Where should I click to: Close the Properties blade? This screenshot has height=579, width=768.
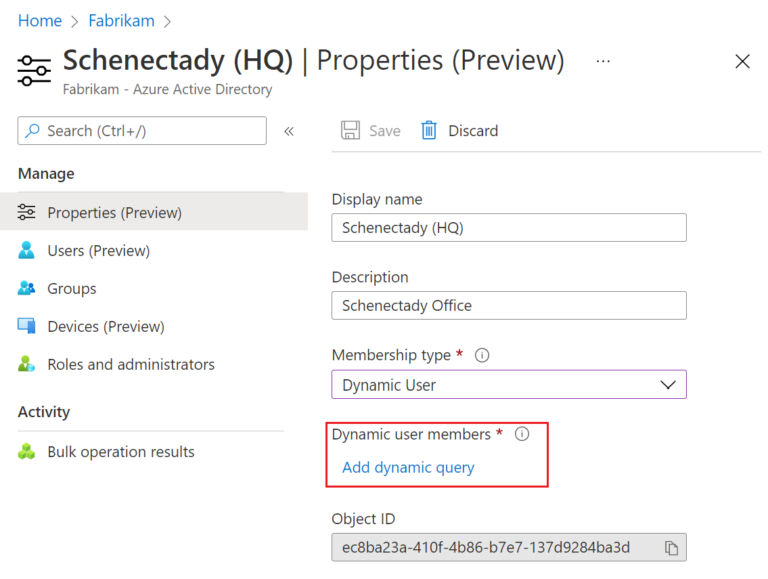pos(742,62)
